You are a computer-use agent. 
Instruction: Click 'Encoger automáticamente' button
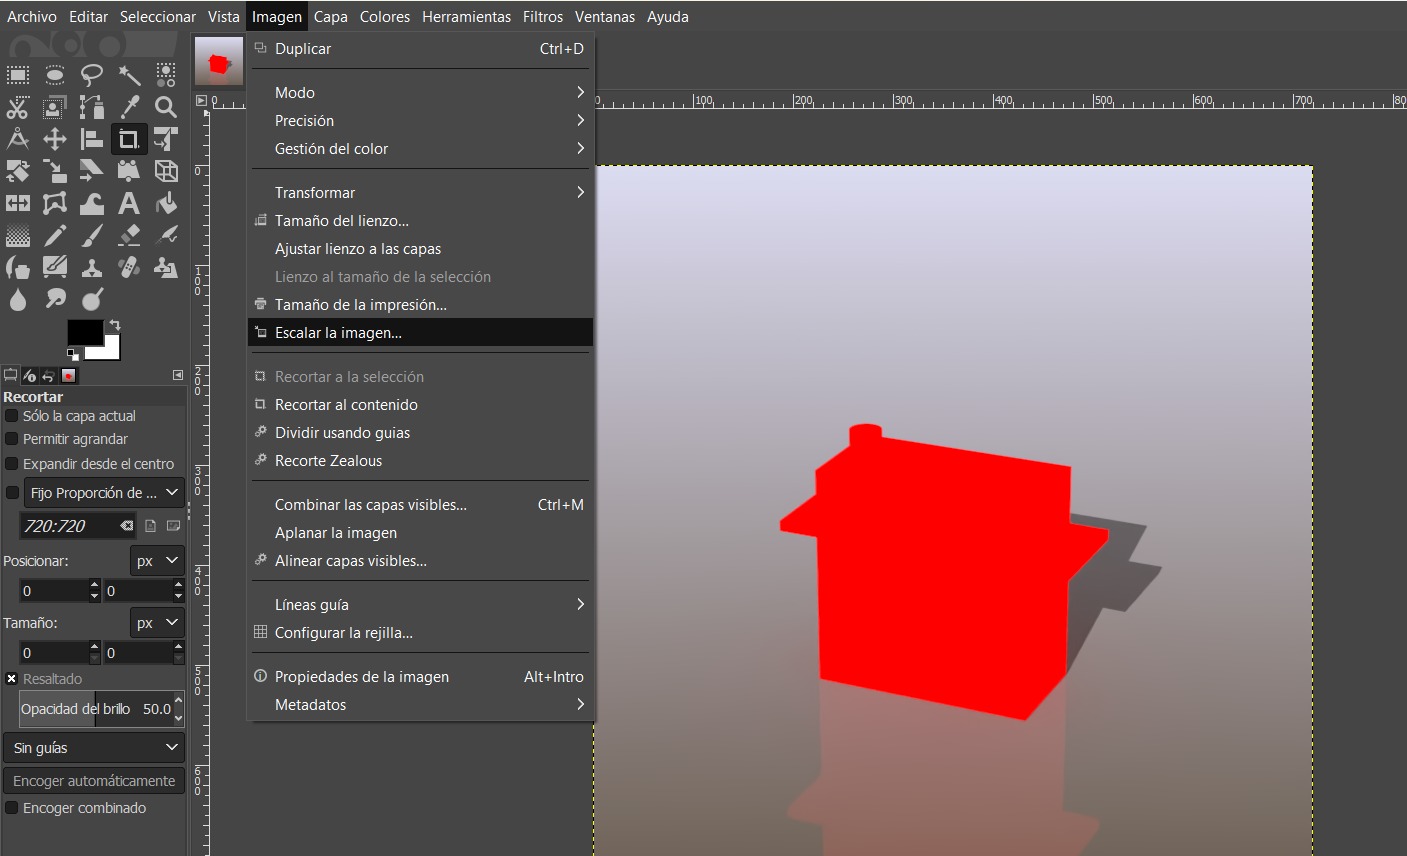94,781
